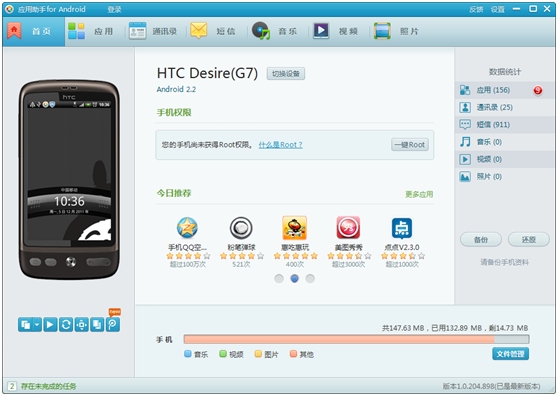Screen dimensions: 558x396
Task: Click the 切换设备 switch device button
Action: pos(286,74)
